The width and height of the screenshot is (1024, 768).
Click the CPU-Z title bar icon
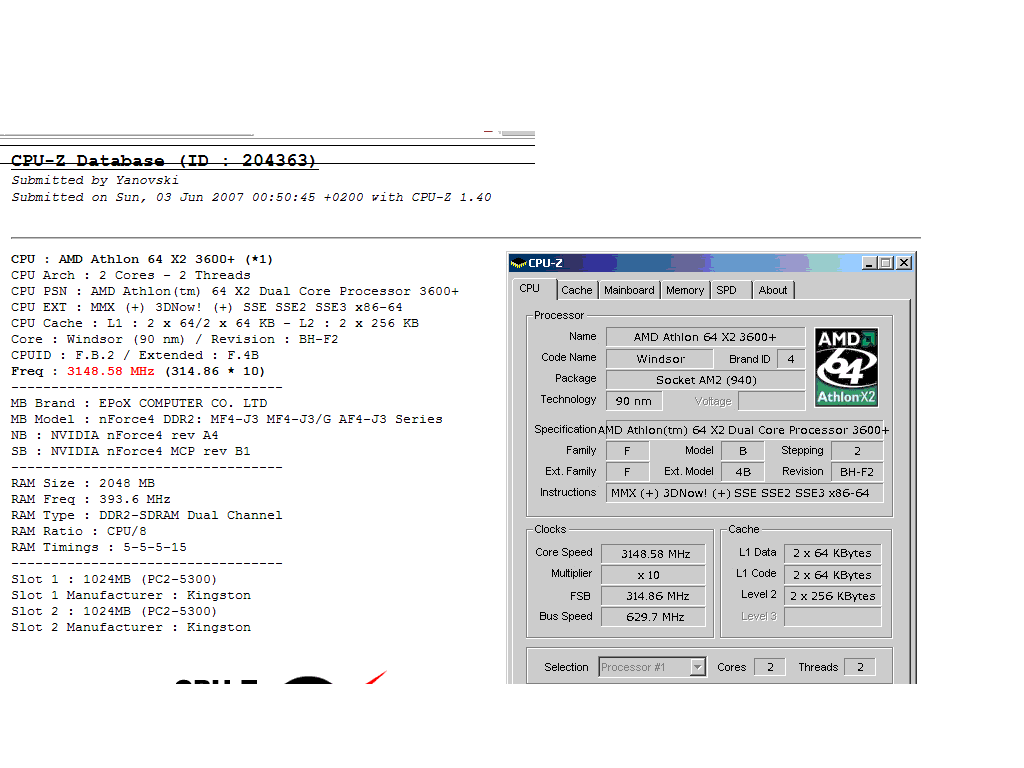tap(519, 263)
